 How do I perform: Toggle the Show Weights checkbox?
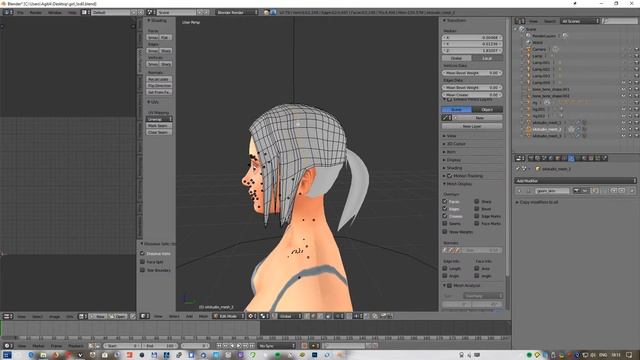pos(445,232)
